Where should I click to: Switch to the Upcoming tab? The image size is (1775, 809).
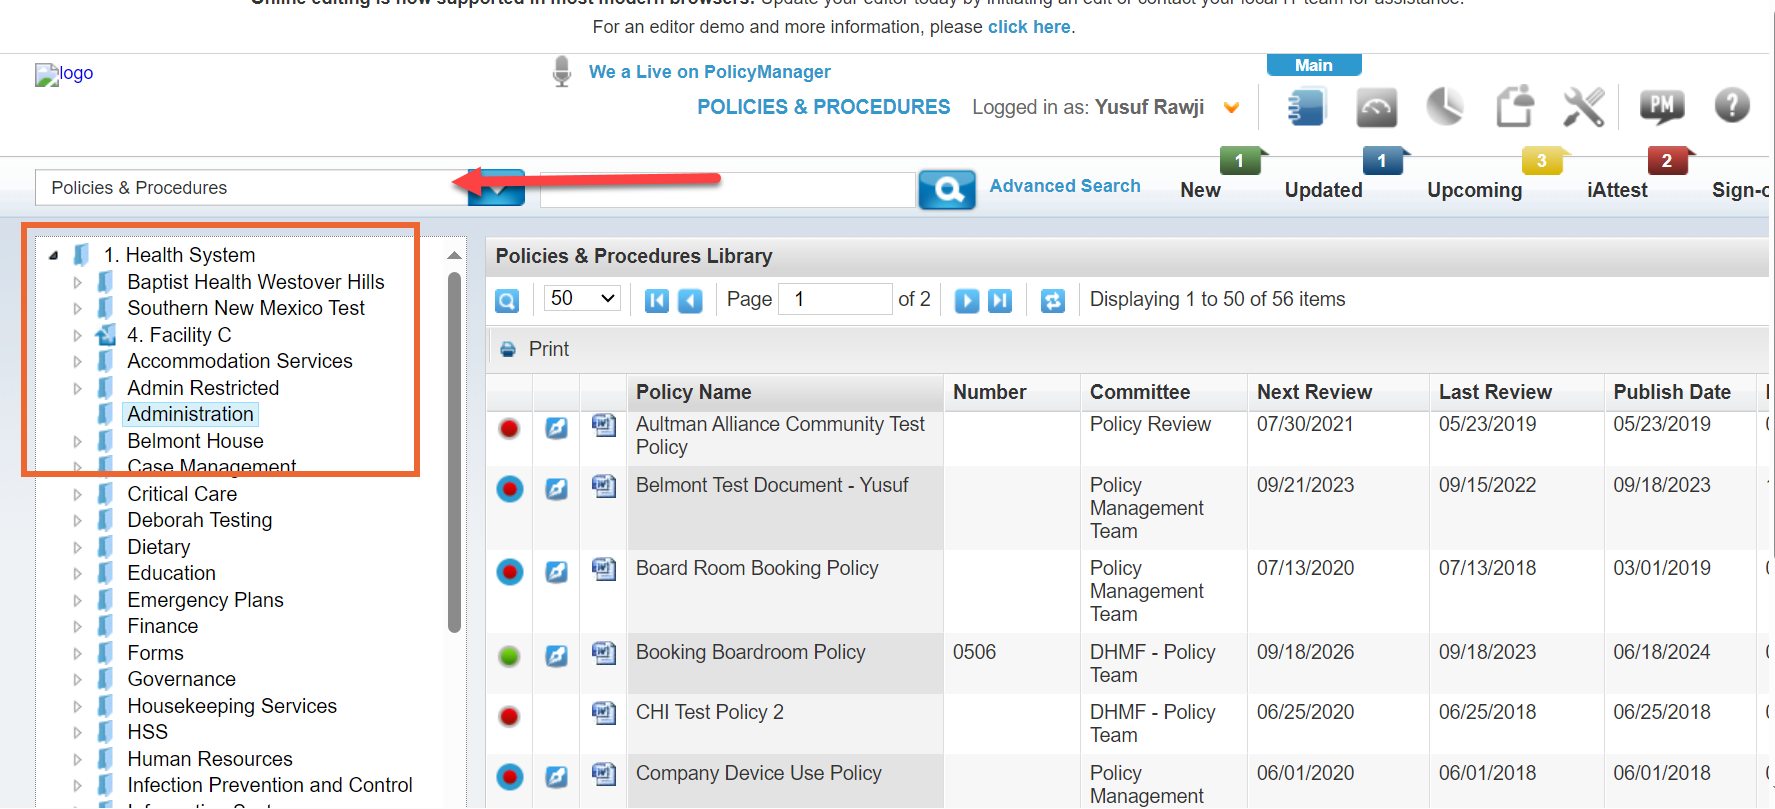coord(1473,190)
